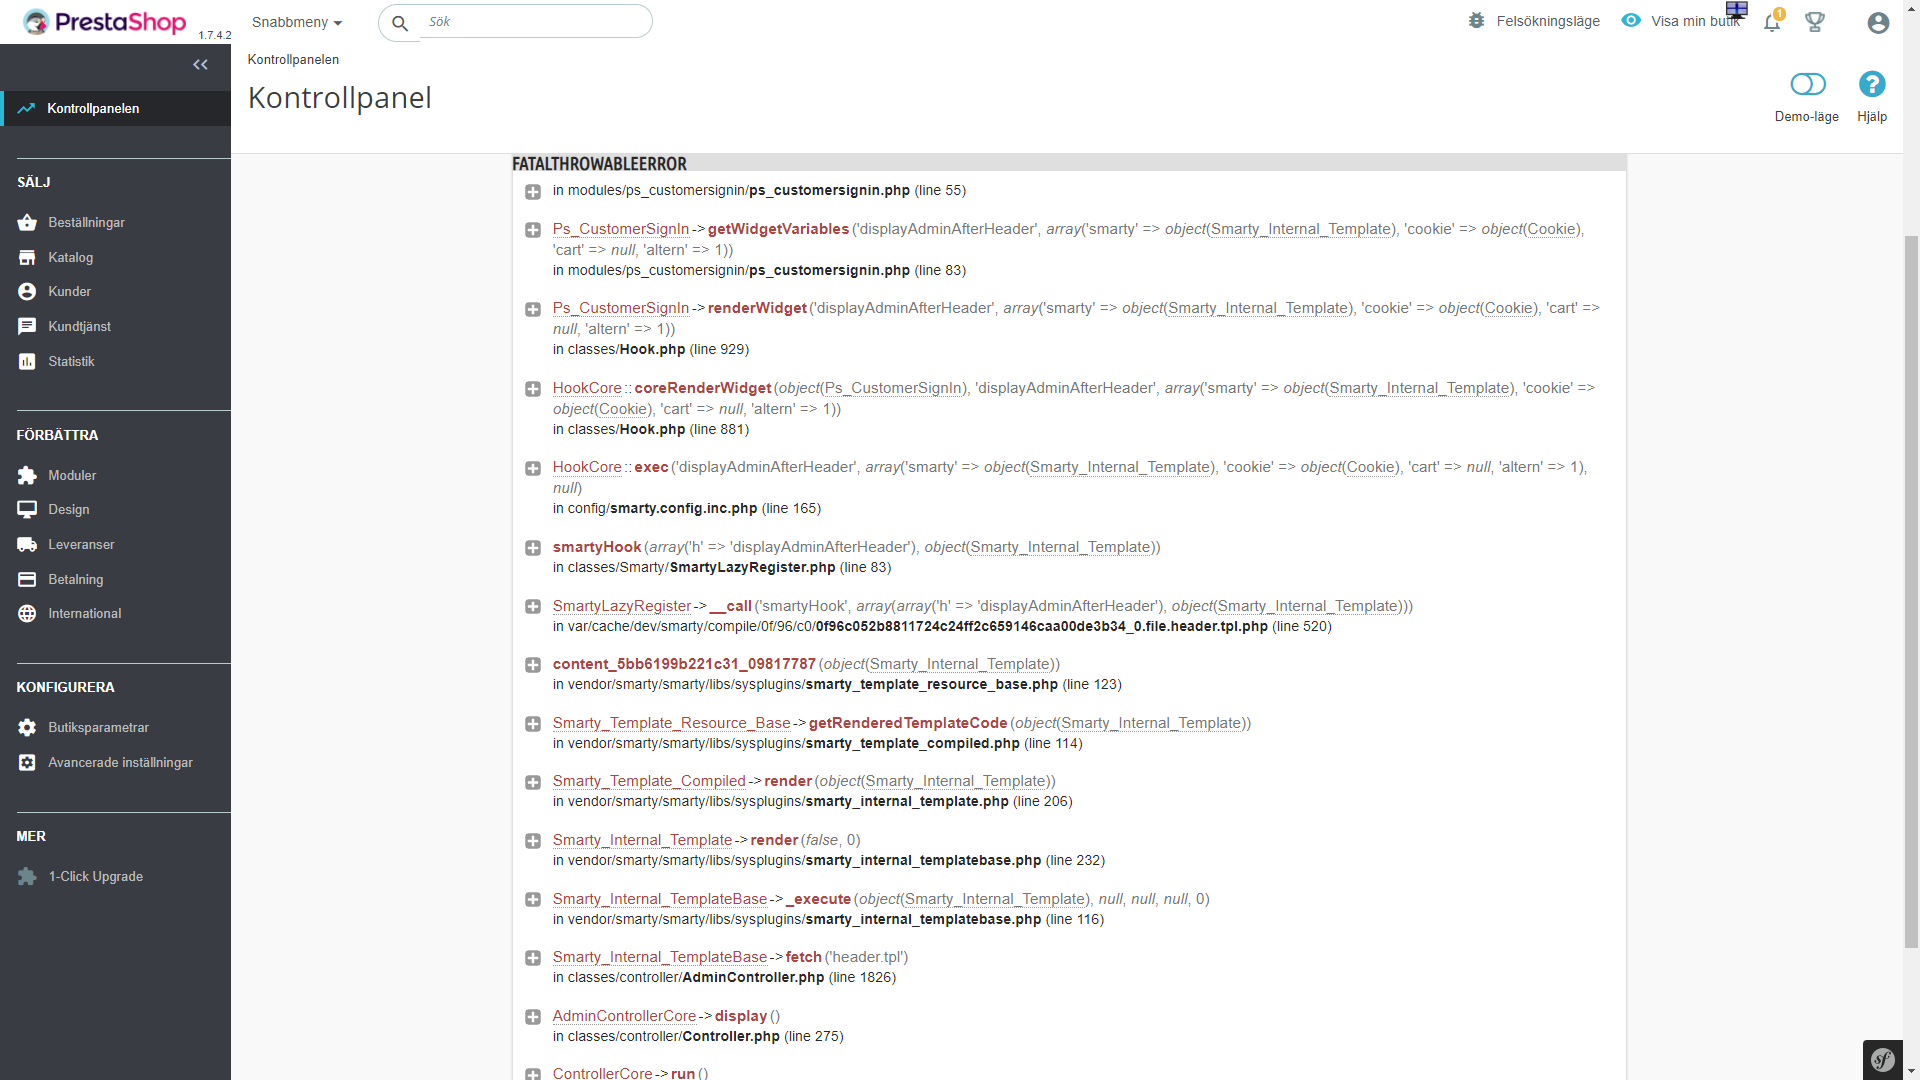Click the HookCore coreRenderWidget class link
This screenshot has height=1080, width=1920.
point(587,388)
